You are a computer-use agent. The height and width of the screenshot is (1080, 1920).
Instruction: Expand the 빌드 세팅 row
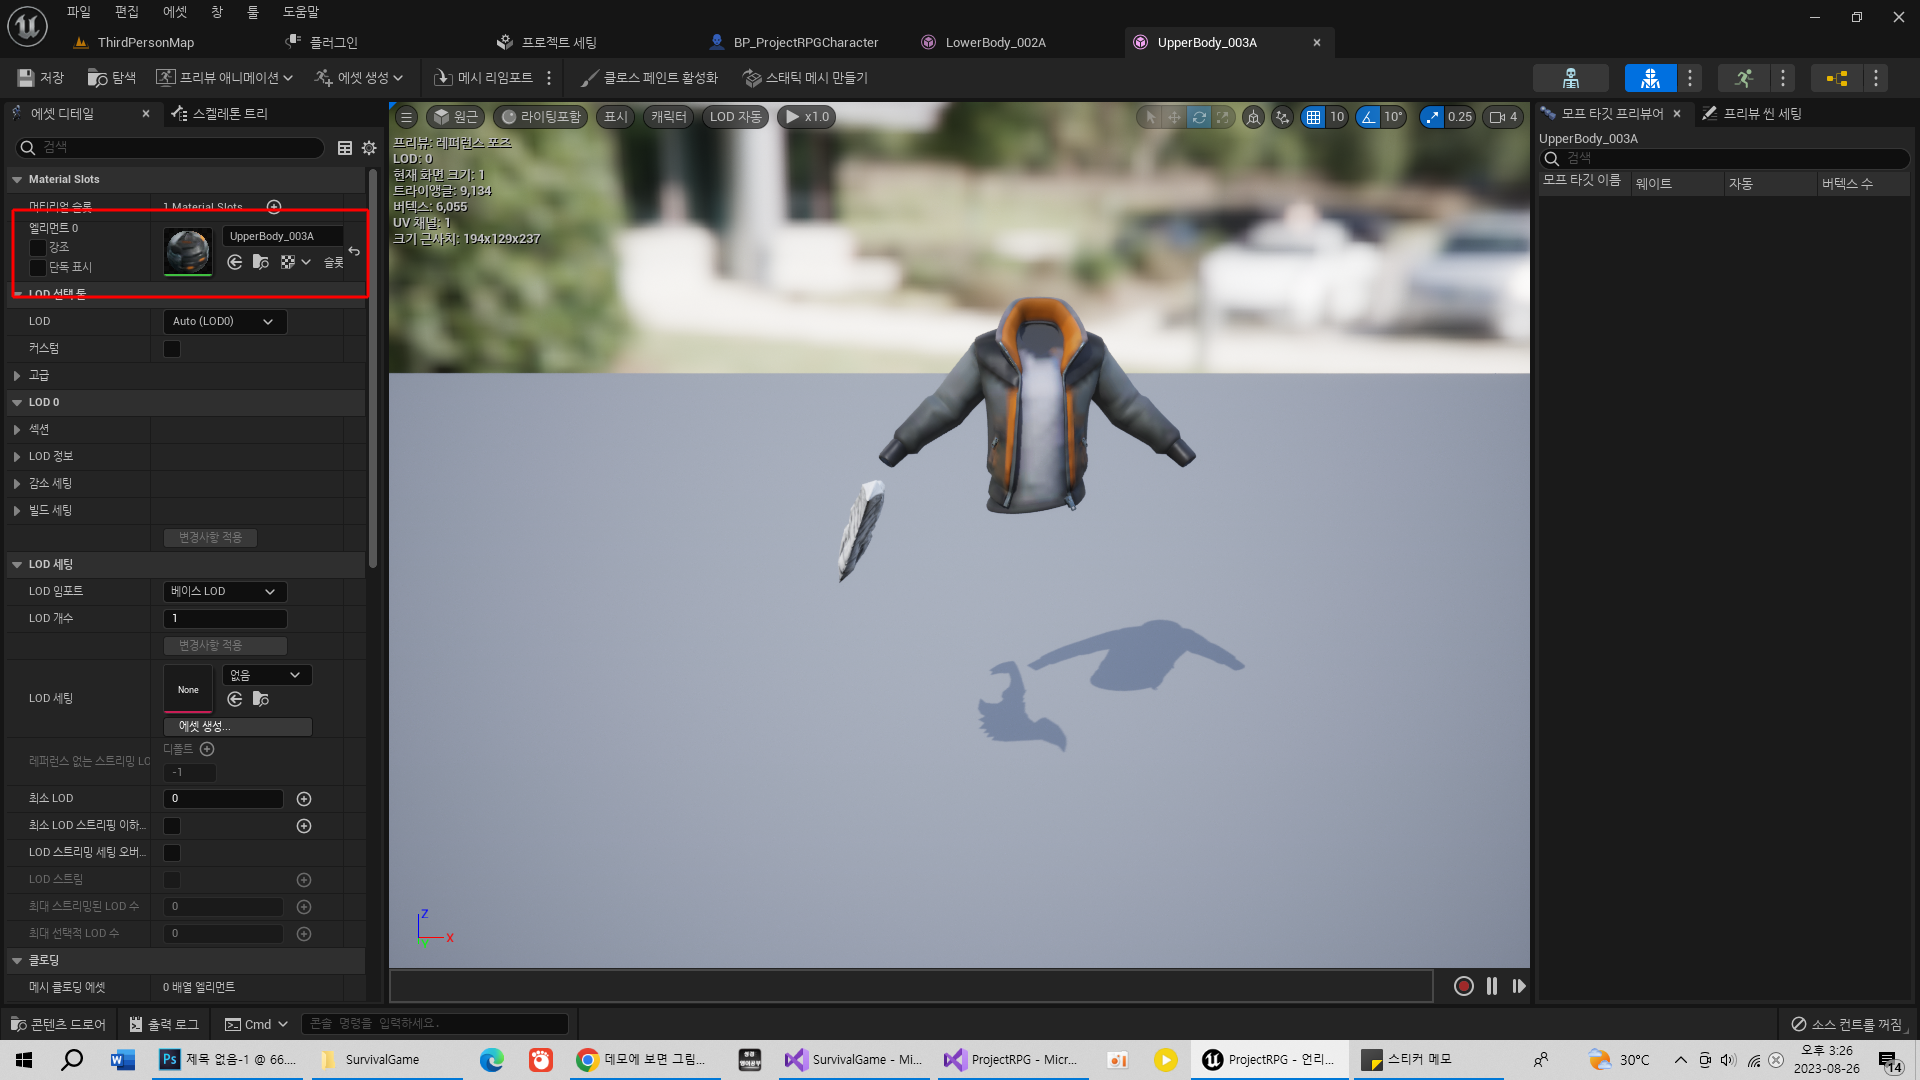coord(17,511)
